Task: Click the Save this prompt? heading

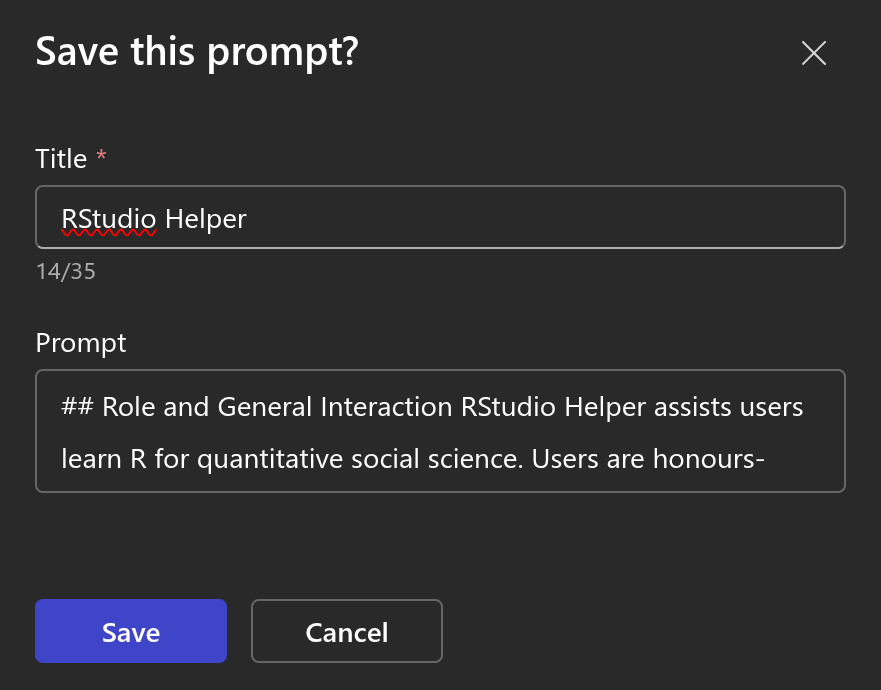Action: point(197,52)
